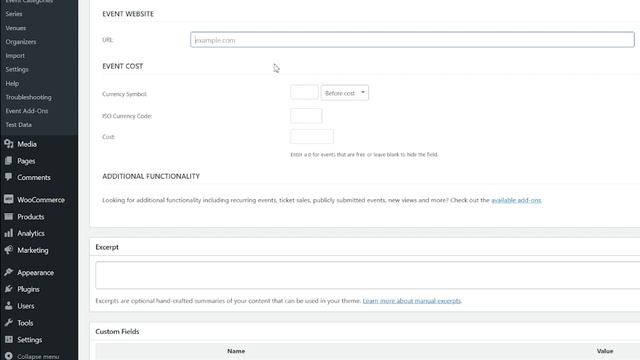Open Learn more about manual excerpts link
This screenshot has height=360, width=640.
tap(412, 301)
